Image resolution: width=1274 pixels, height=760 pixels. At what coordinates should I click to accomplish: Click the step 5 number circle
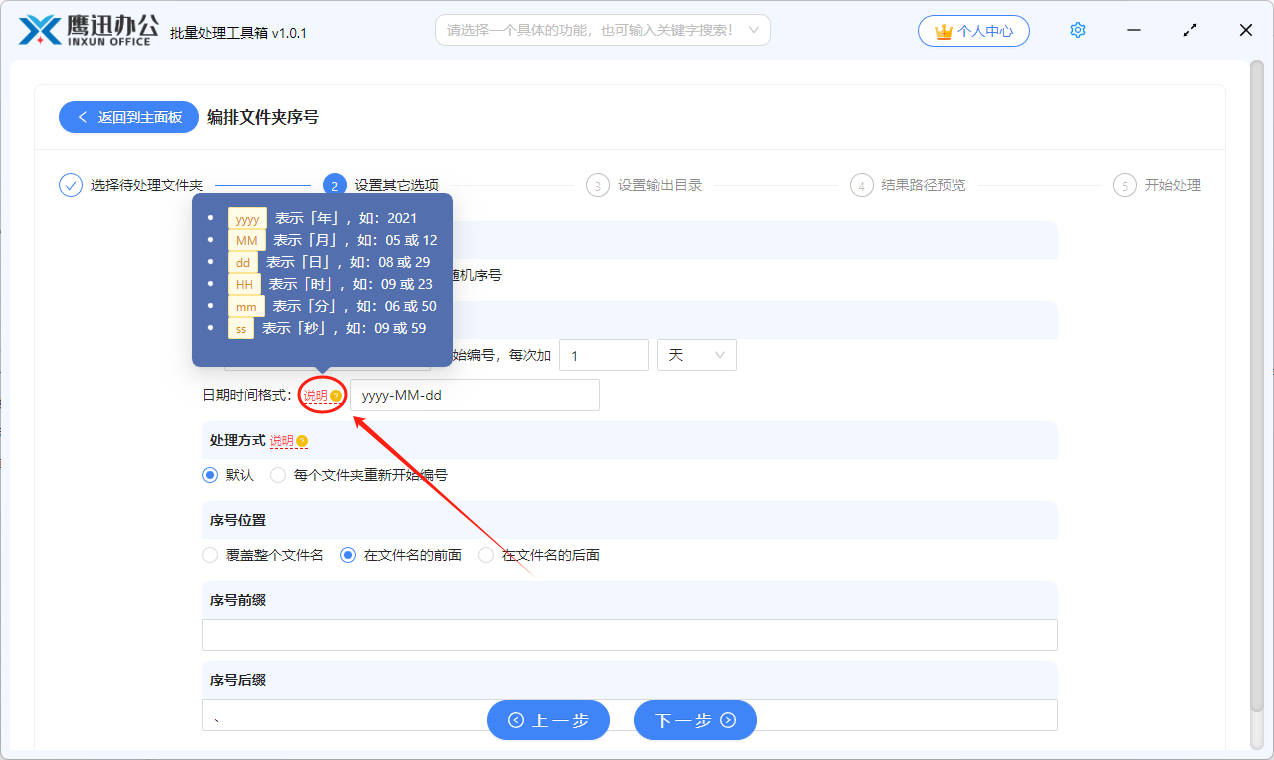point(1125,185)
